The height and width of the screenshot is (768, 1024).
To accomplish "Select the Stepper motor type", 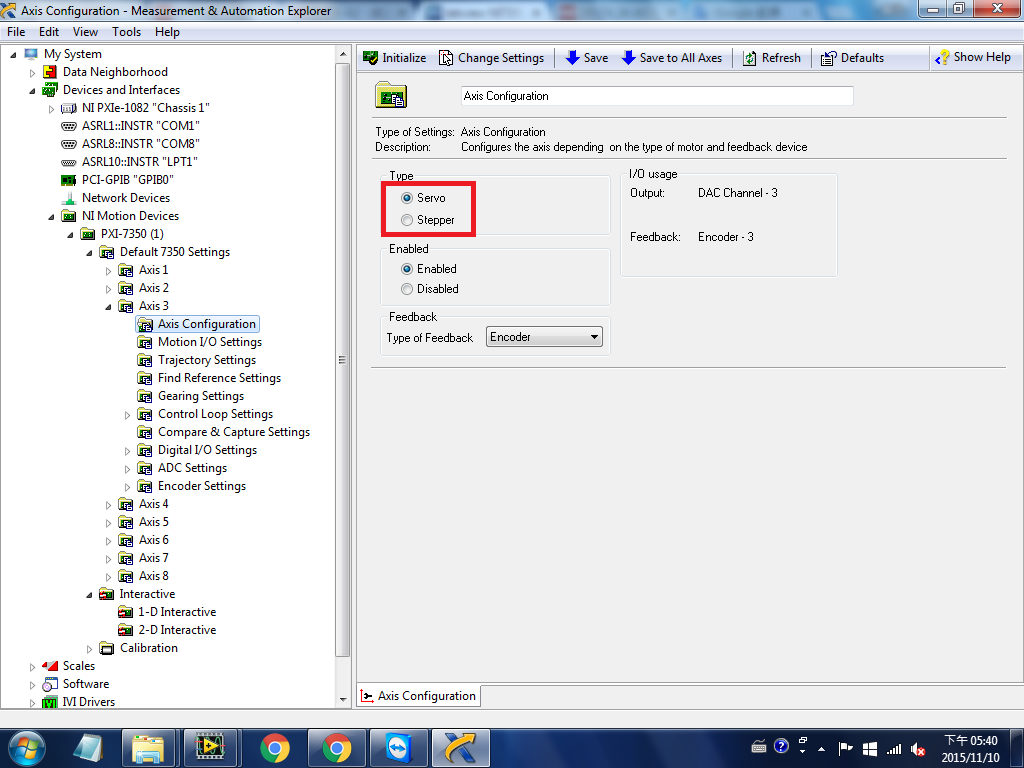I will [407, 220].
